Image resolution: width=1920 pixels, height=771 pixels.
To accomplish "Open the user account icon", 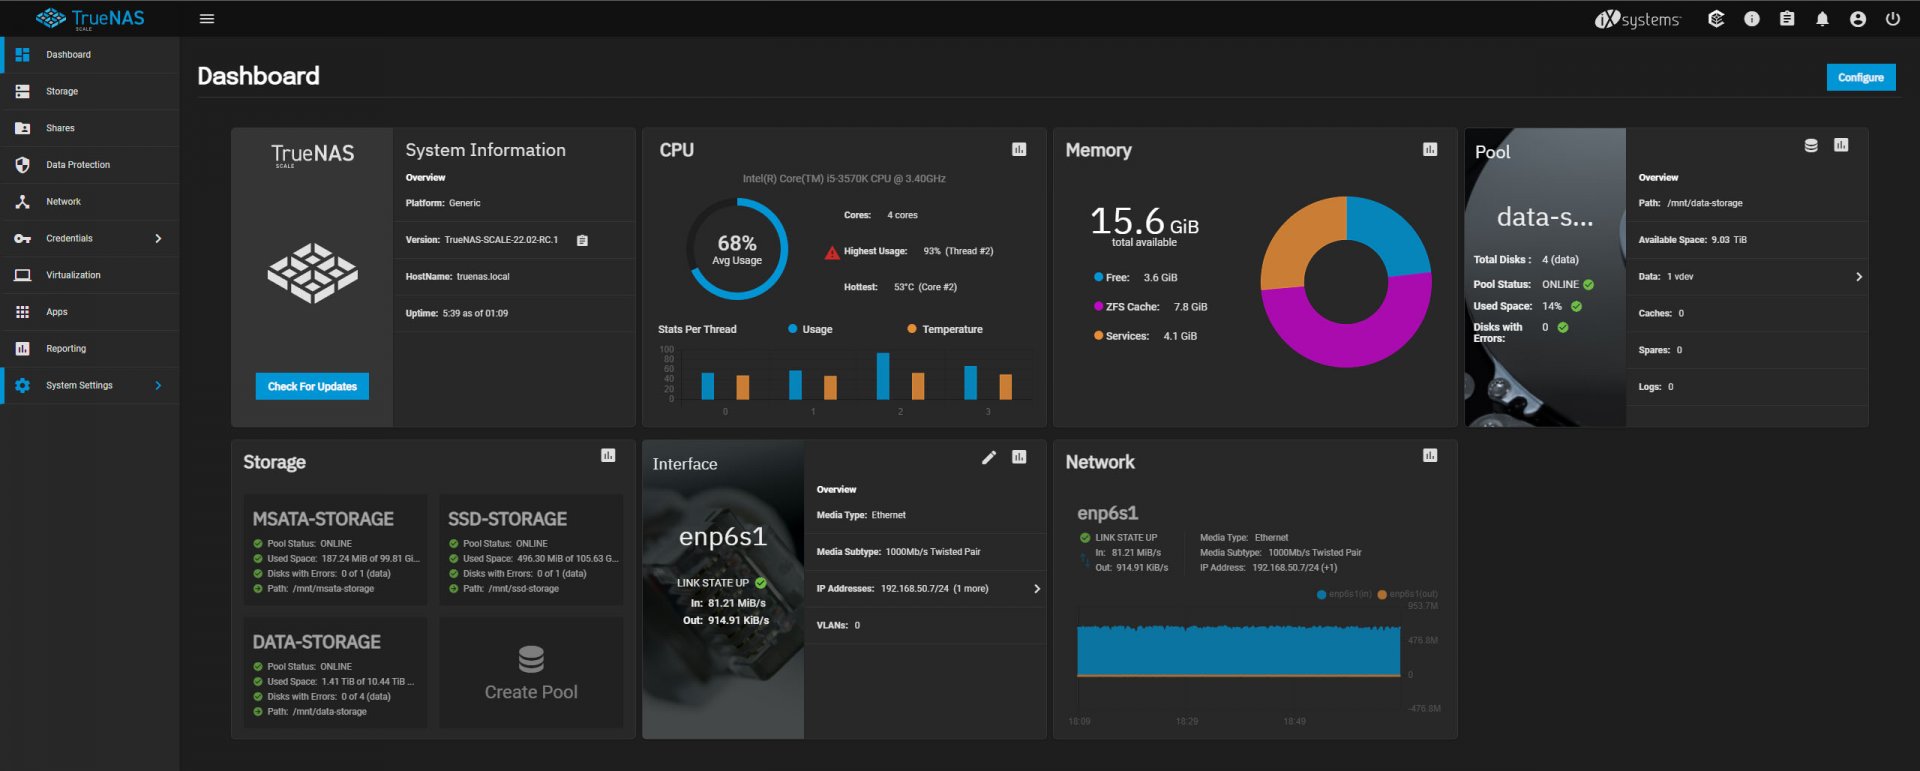I will pos(1858,19).
